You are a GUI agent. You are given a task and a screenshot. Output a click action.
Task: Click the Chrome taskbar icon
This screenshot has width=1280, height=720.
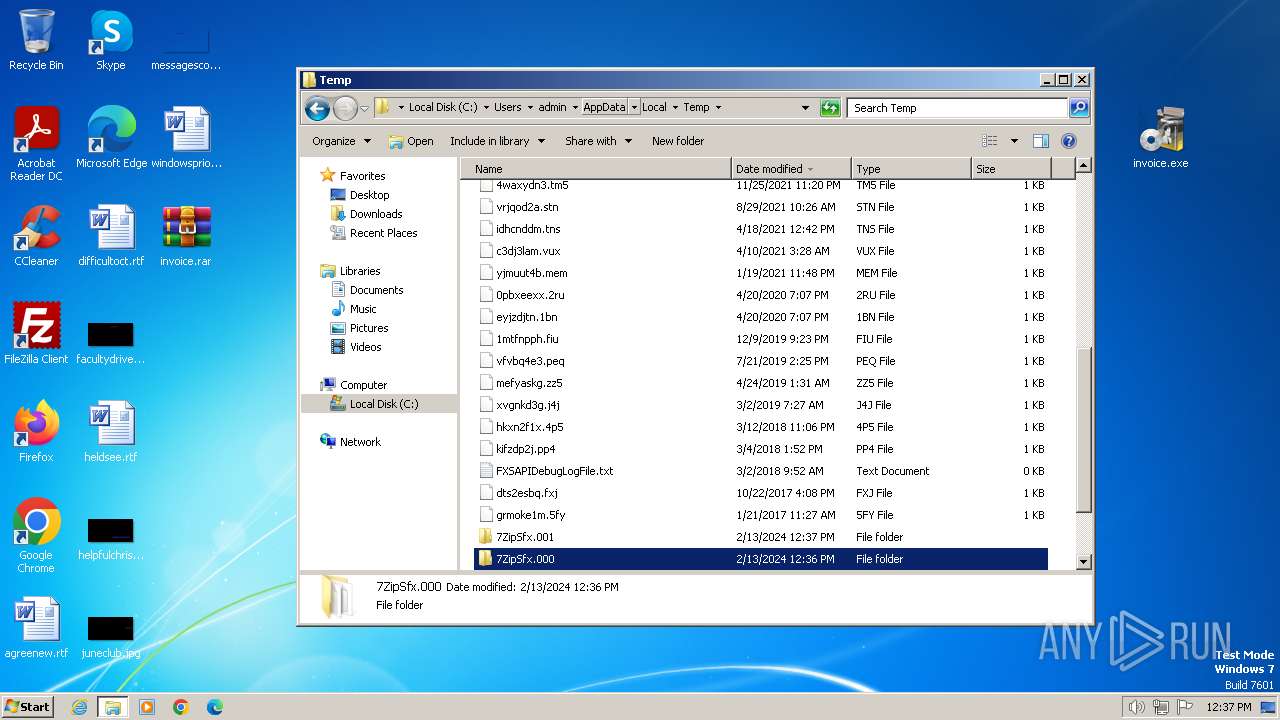click(x=181, y=707)
